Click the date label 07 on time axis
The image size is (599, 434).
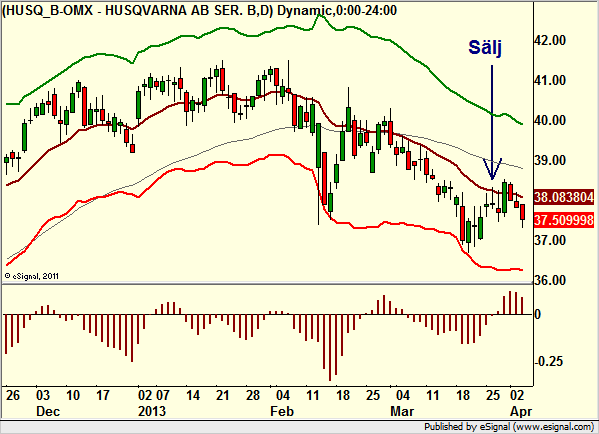(163, 395)
